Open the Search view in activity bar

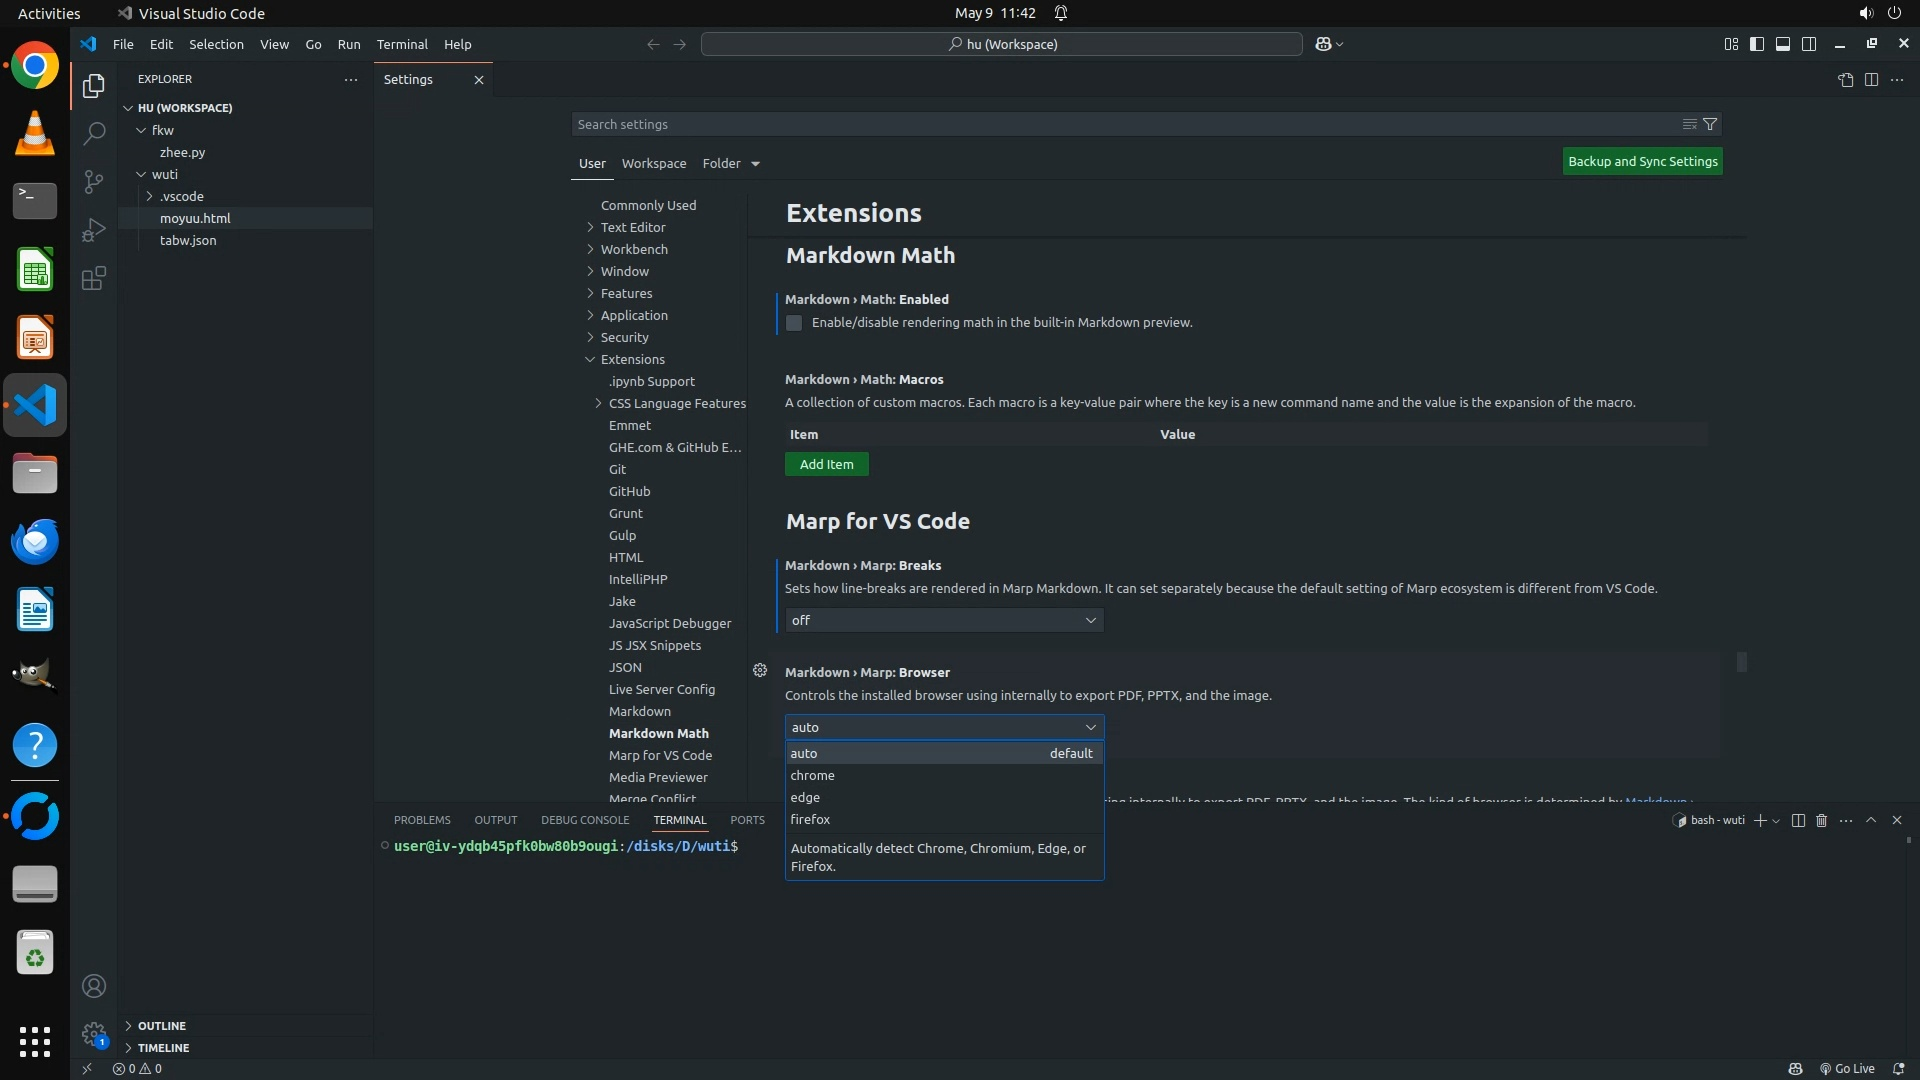point(94,133)
